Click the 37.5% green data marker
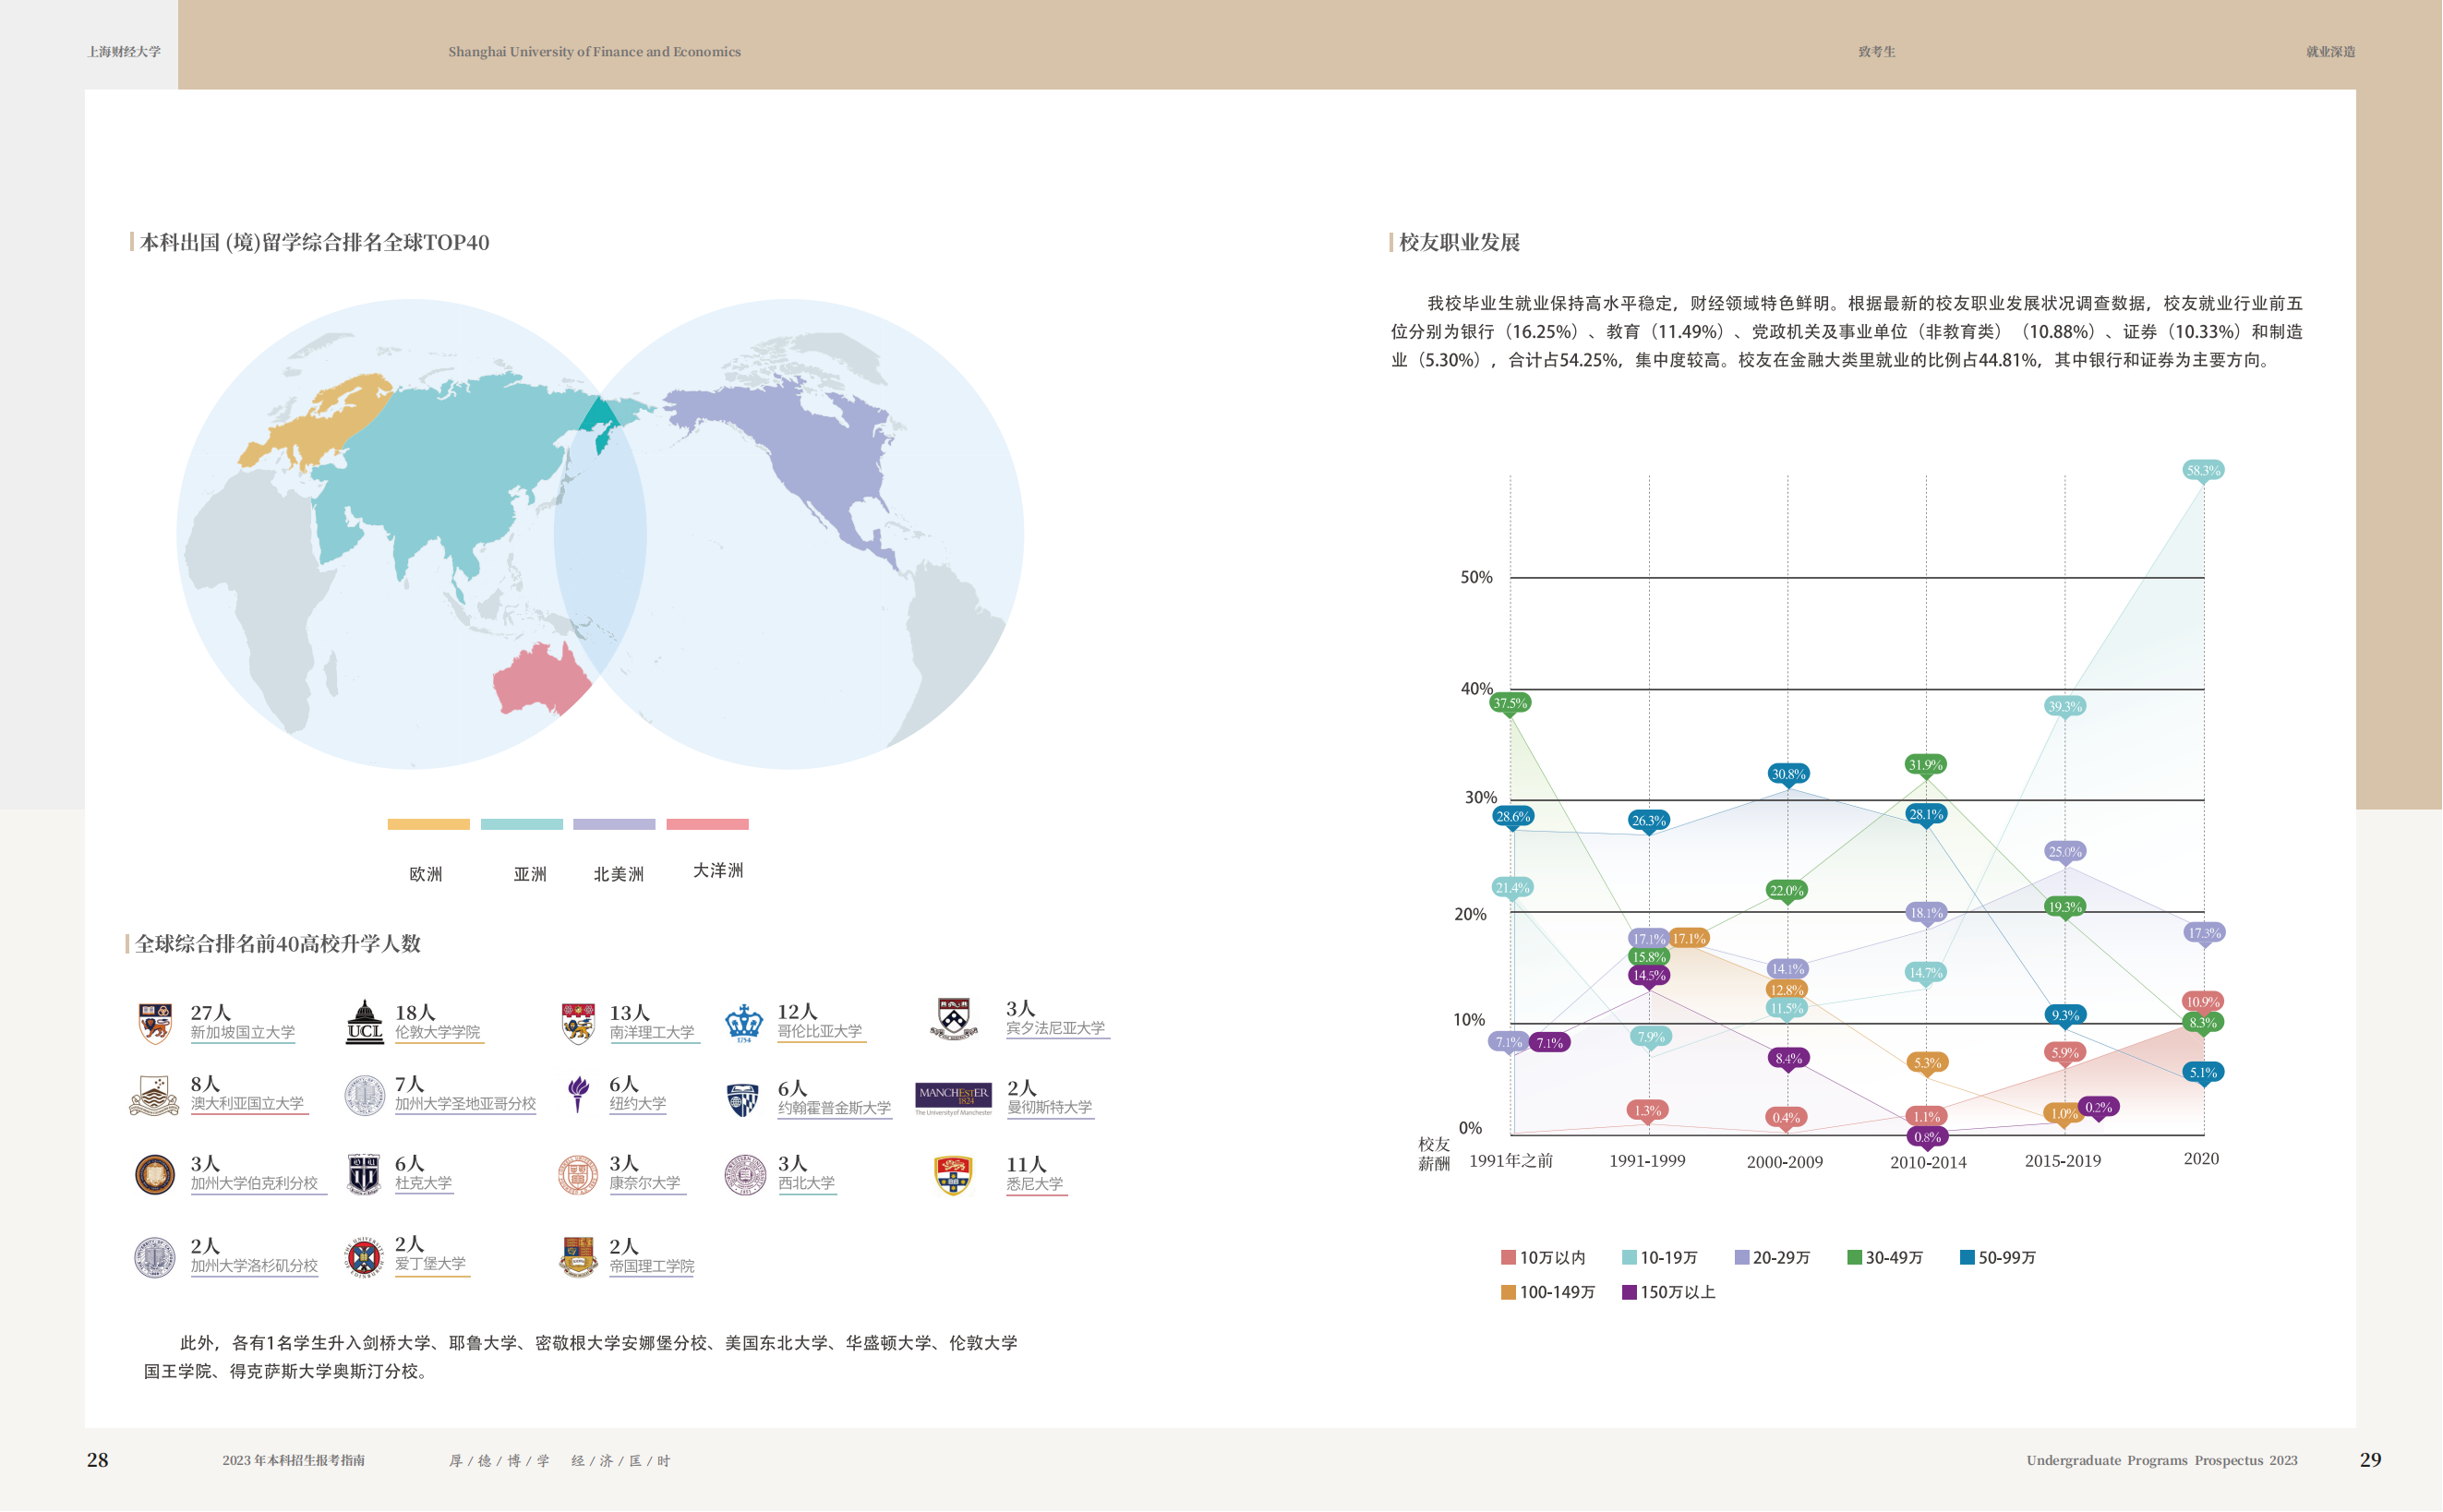 pyautogui.click(x=1510, y=703)
